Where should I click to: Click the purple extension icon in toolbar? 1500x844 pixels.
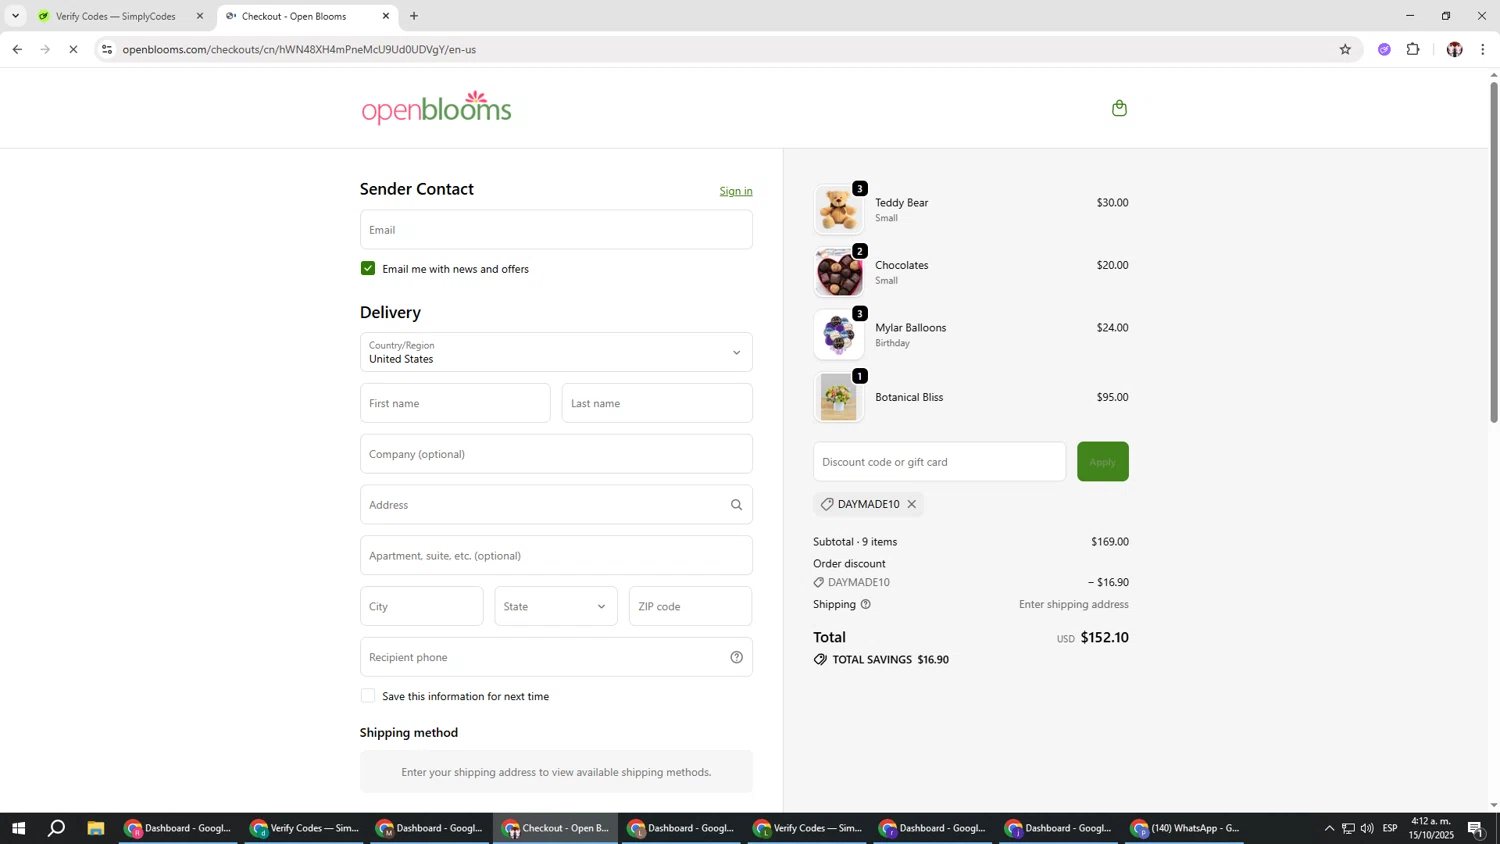pos(1384,49)
